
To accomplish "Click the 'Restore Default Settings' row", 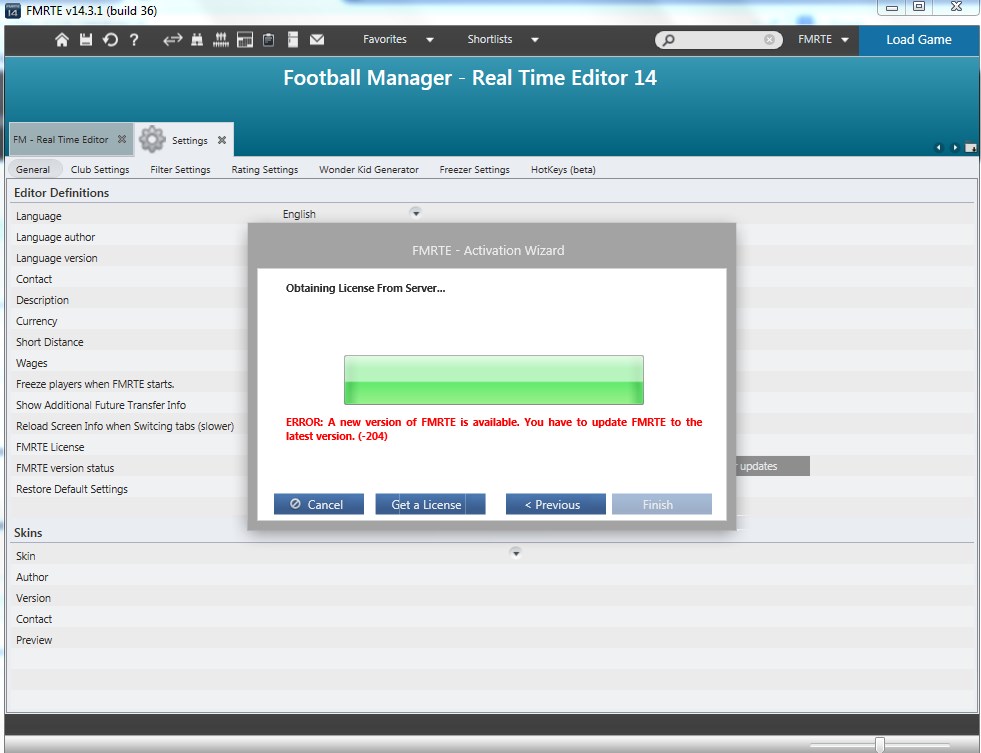I will pyautogui.click(x=72, y=489).
